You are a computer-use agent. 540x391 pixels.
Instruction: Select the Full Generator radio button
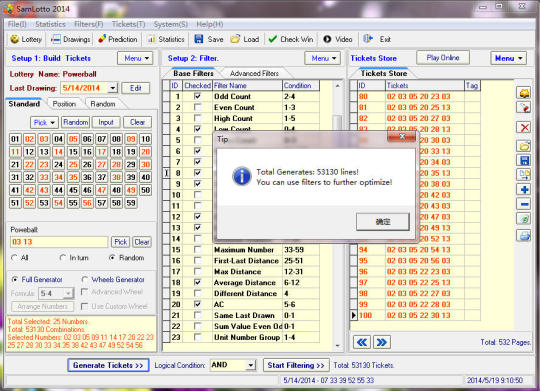coord(15,279)
